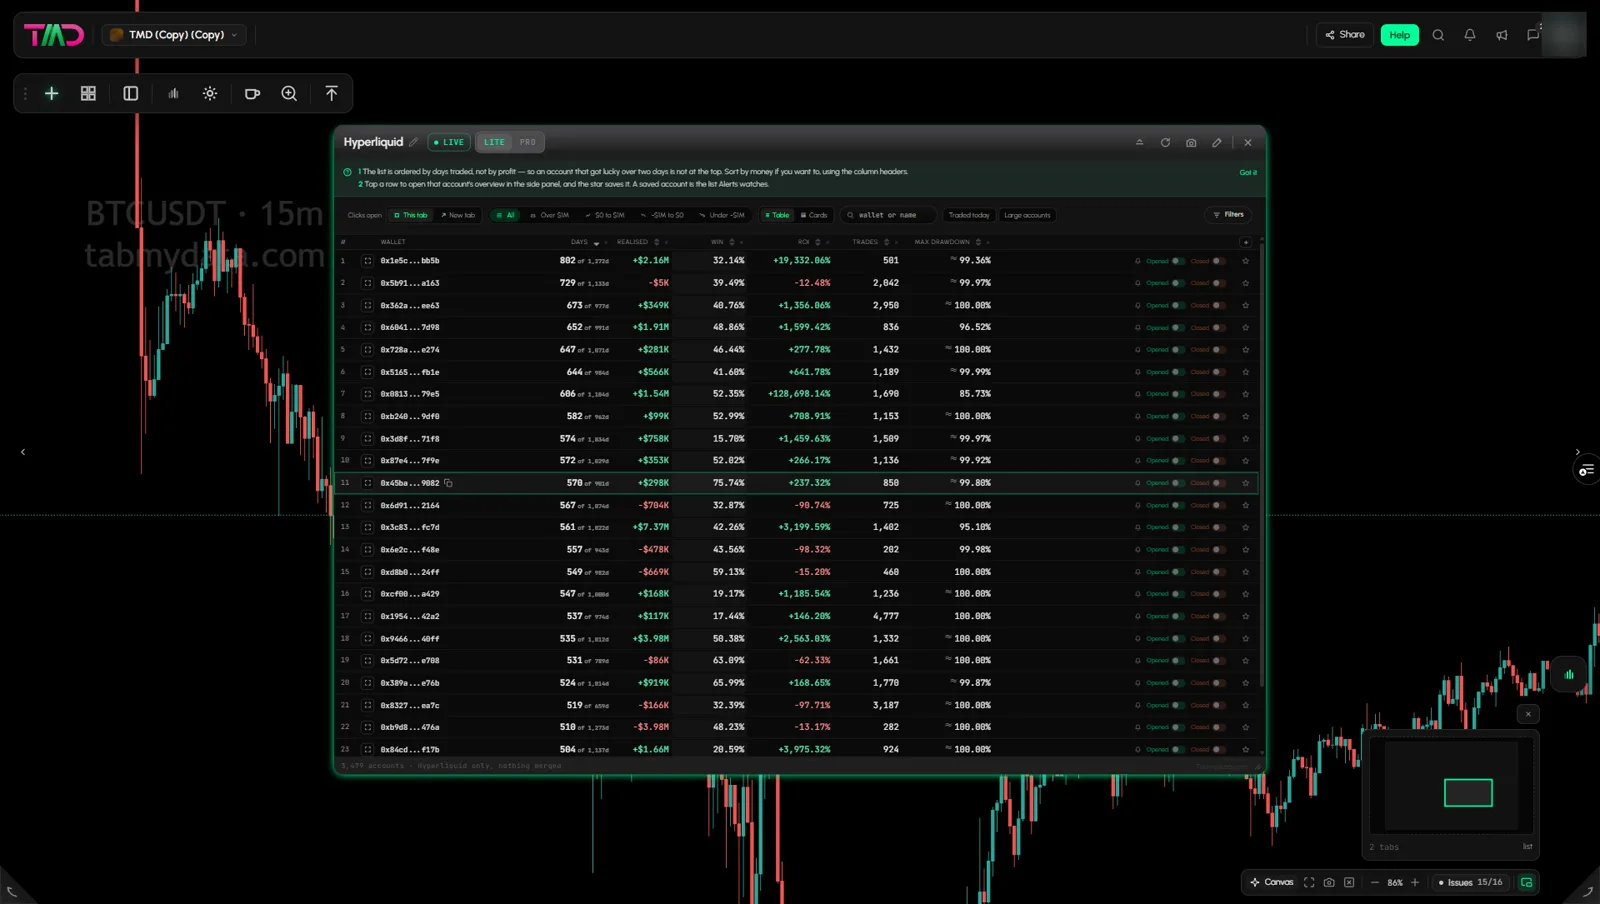Collapse the Hyperliquid panel with the up arrow
Viewport: 1600px width, 904px height.
1139,142
